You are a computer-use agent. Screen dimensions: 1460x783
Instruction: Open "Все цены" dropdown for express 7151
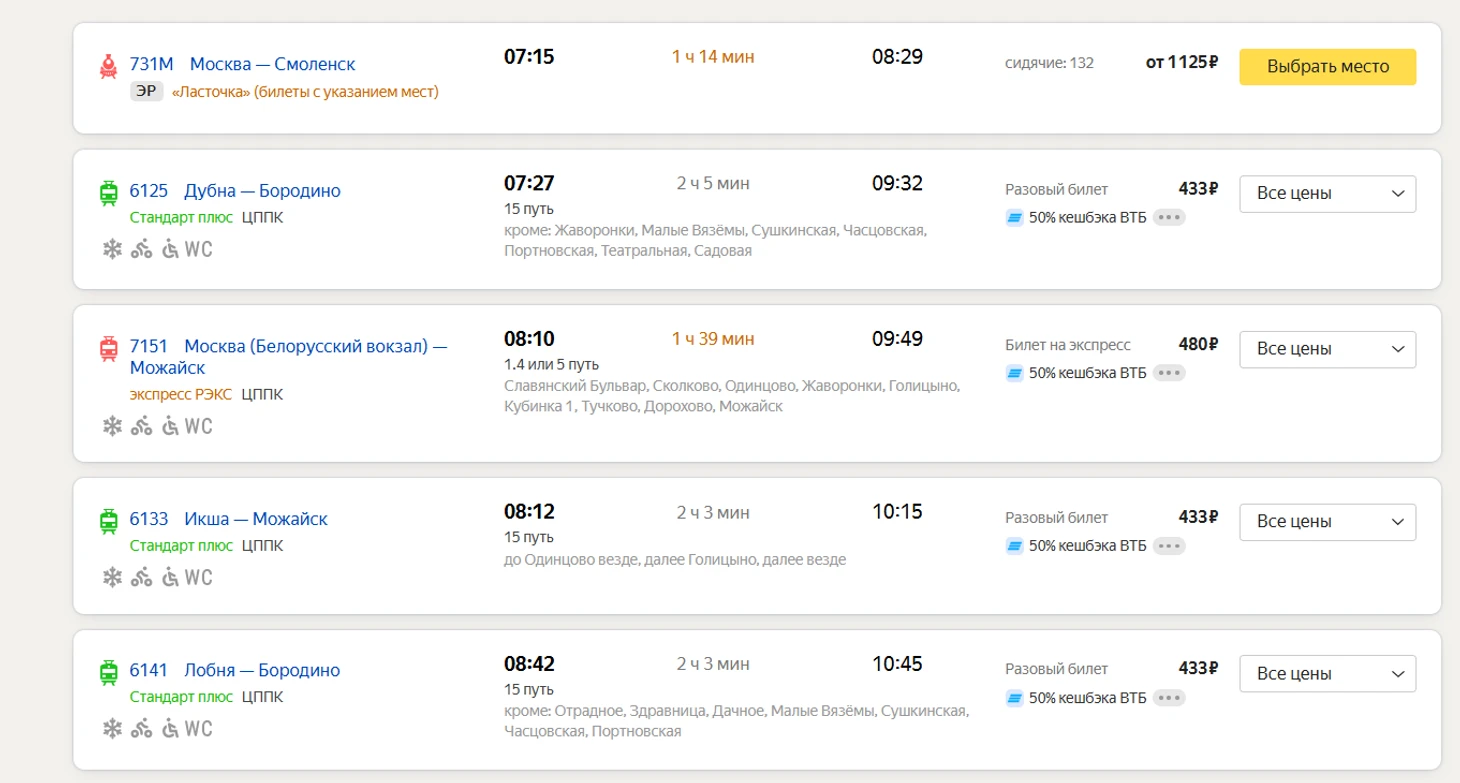[x=1327, y=349]
